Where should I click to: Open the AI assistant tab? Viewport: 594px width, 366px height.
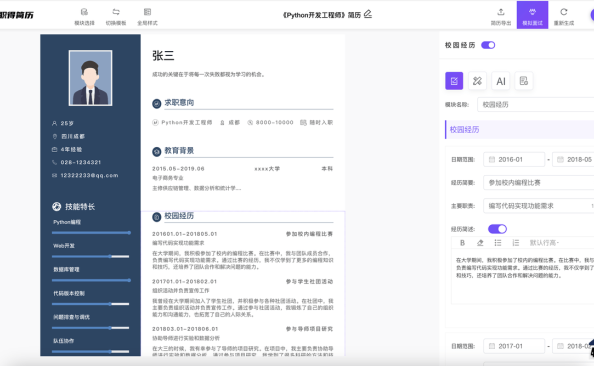(501, 81)
